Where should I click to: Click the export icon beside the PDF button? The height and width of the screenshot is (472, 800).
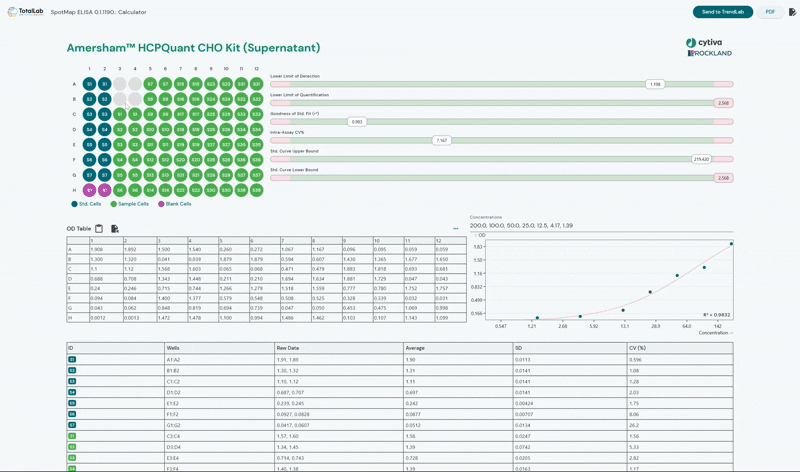(x=792, y=12)
